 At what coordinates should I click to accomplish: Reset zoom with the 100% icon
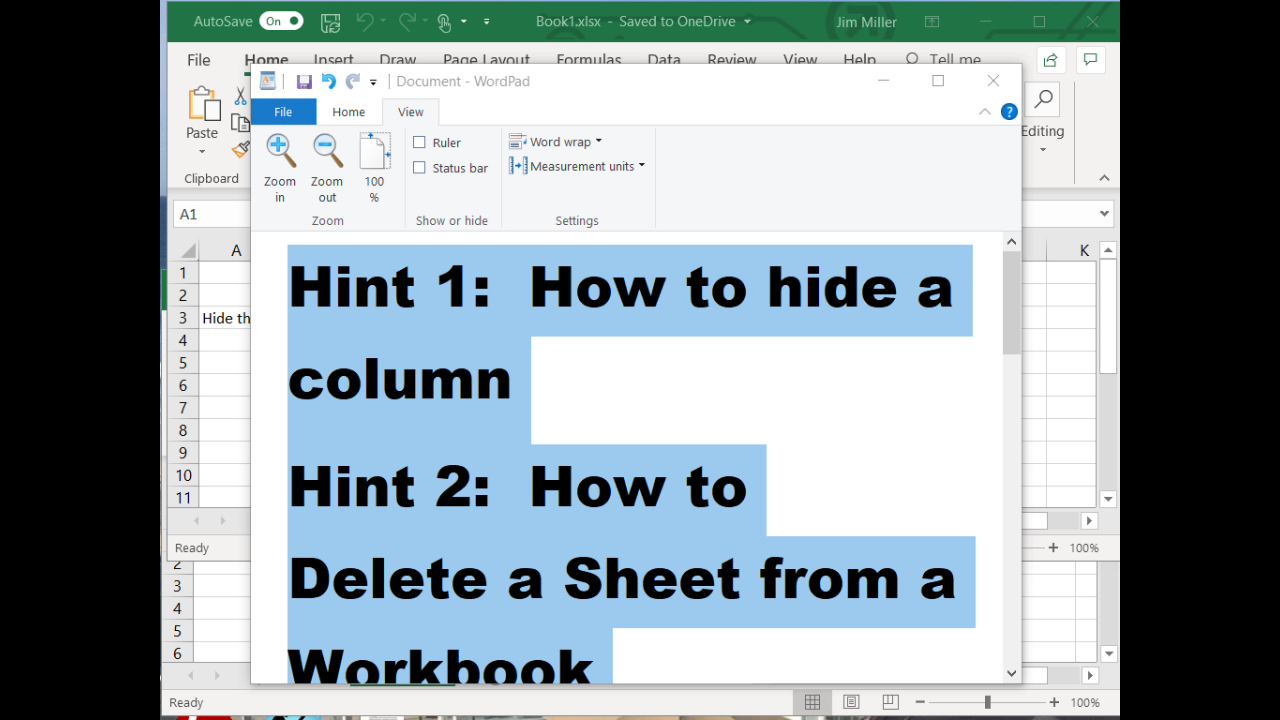point(374,151)
